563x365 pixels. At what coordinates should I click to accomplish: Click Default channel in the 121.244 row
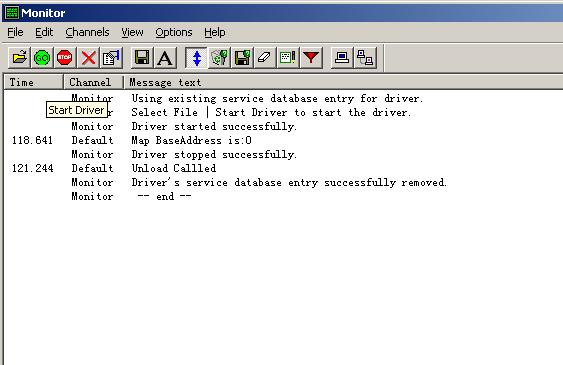click(x=92, y=168)
